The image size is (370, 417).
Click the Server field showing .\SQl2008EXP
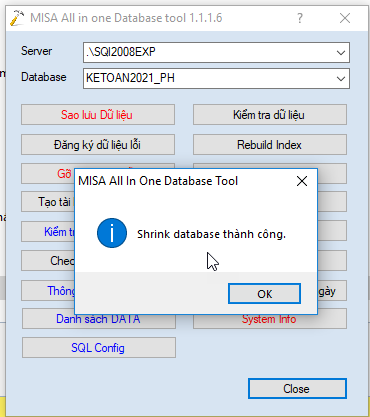[216, 52]
